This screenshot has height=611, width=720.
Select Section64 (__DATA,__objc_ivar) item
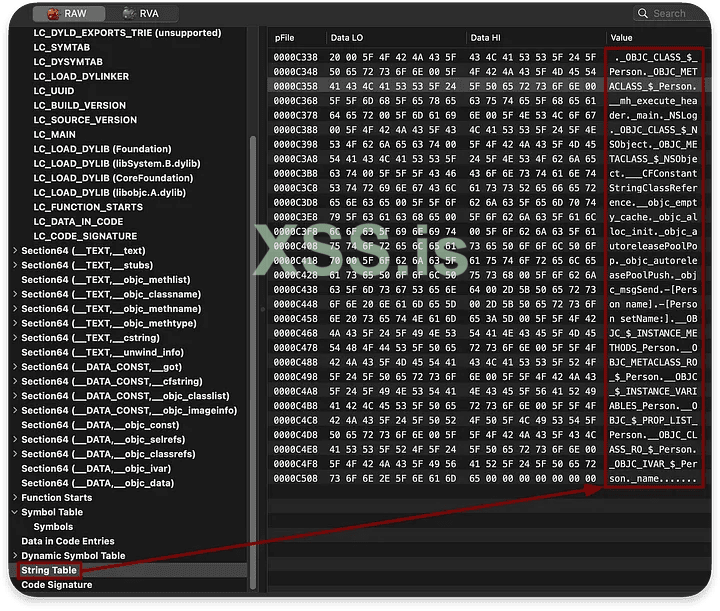[96, 468]
